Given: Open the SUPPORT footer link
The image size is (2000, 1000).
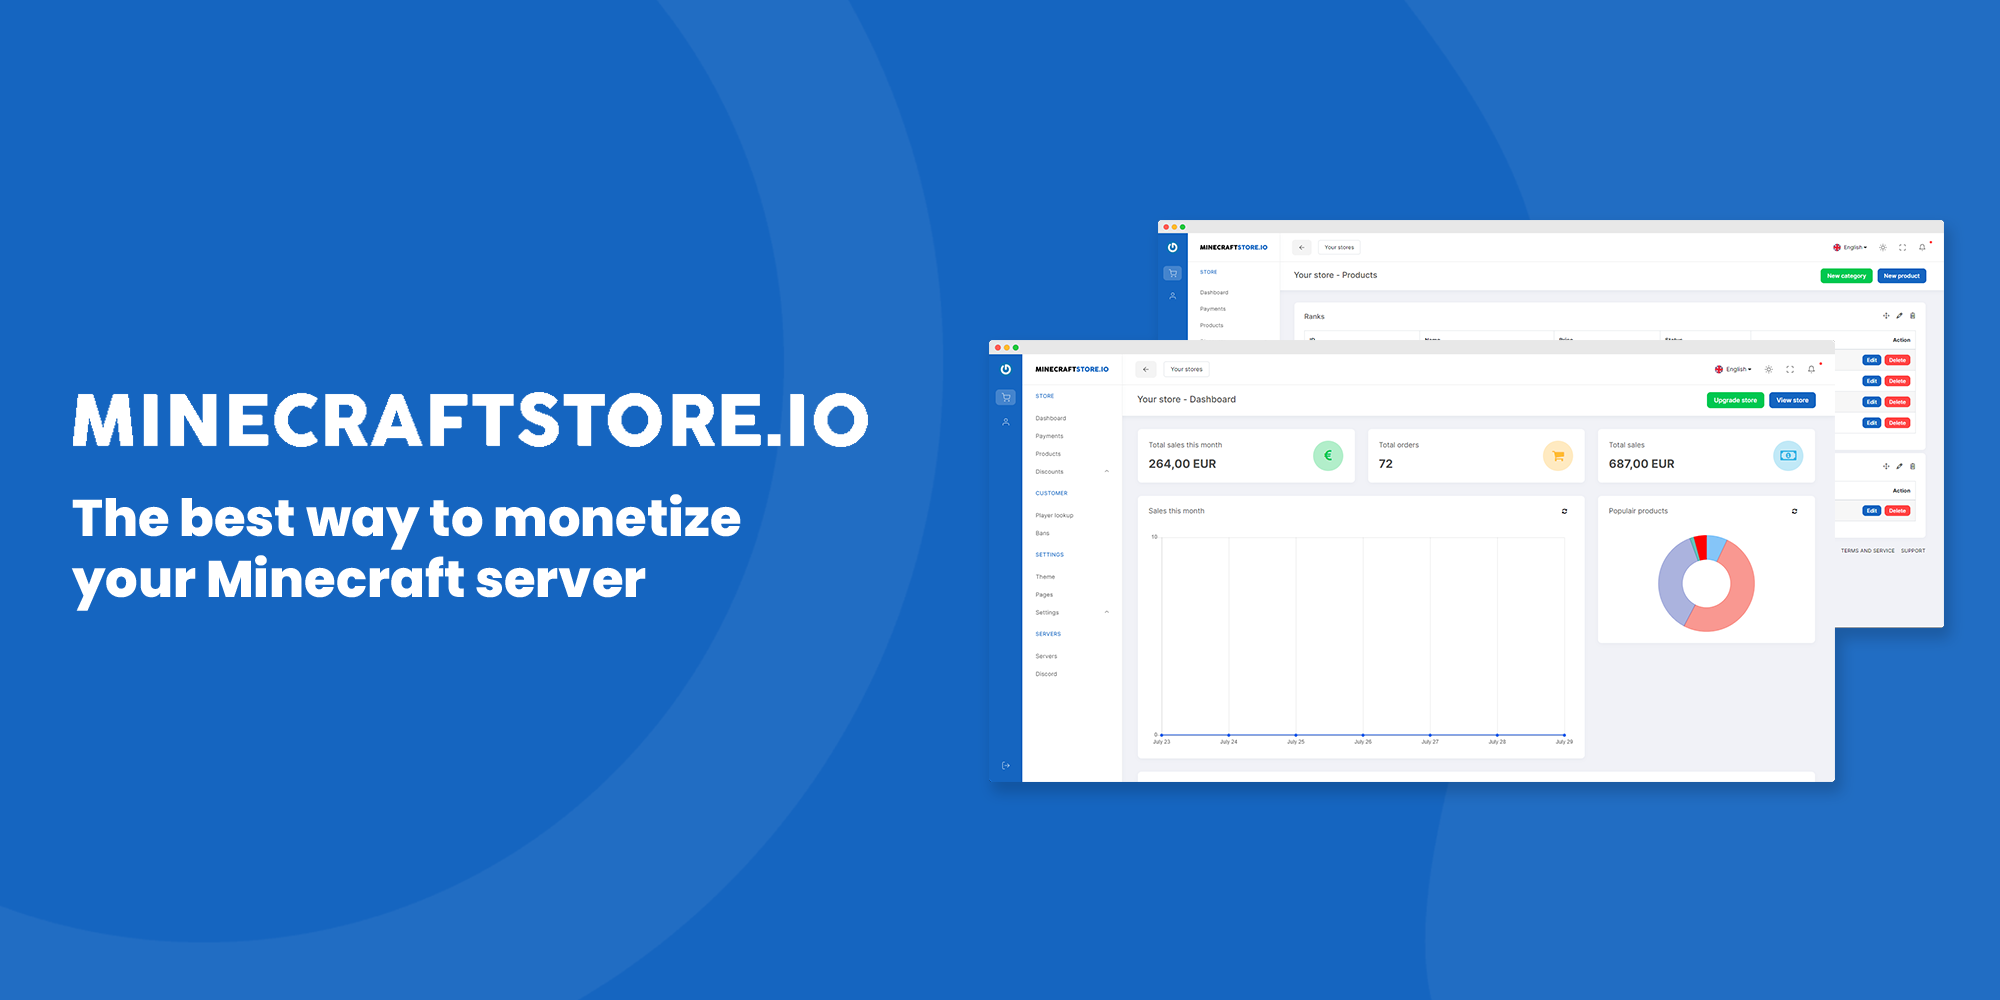Looking at the screenshot, I should coord(1913,551).
